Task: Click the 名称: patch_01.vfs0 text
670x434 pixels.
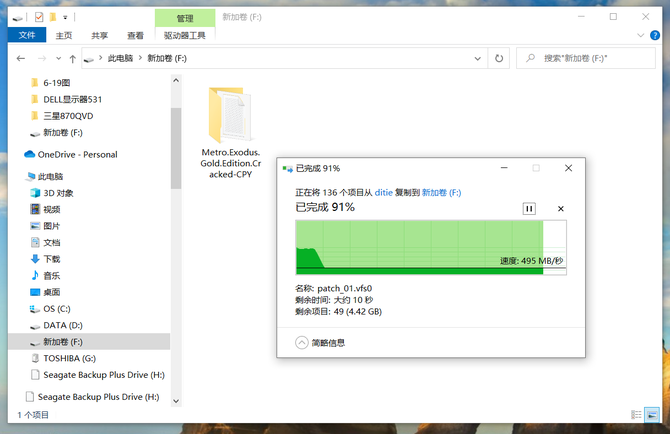Action: [x=333, y=288]
